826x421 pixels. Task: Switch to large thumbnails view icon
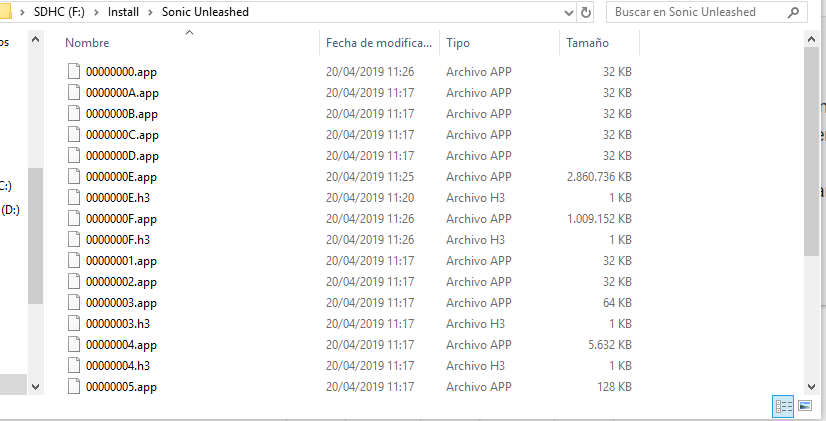pos(805,406)
